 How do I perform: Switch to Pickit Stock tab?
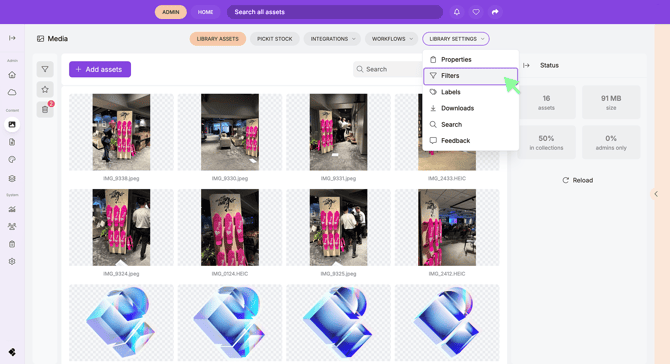[x=274, y=39]
